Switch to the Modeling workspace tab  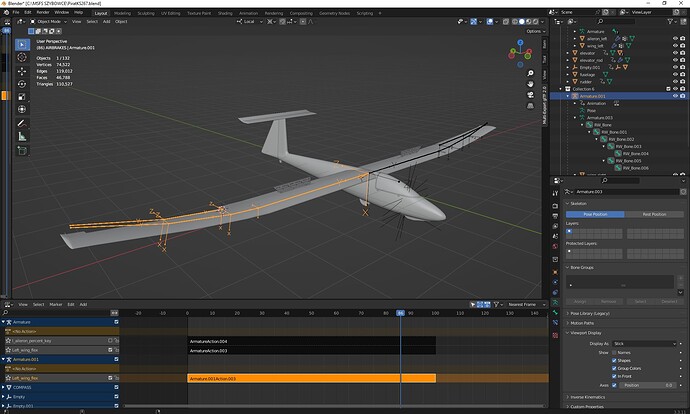tap(122, 13)
